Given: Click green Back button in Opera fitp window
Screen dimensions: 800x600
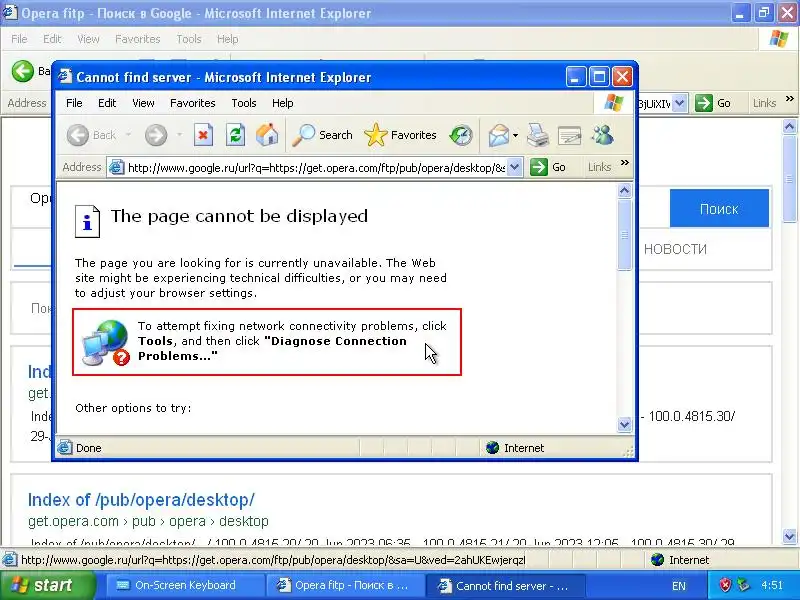Looking at the screenshot, I should [x=22, y=71].
